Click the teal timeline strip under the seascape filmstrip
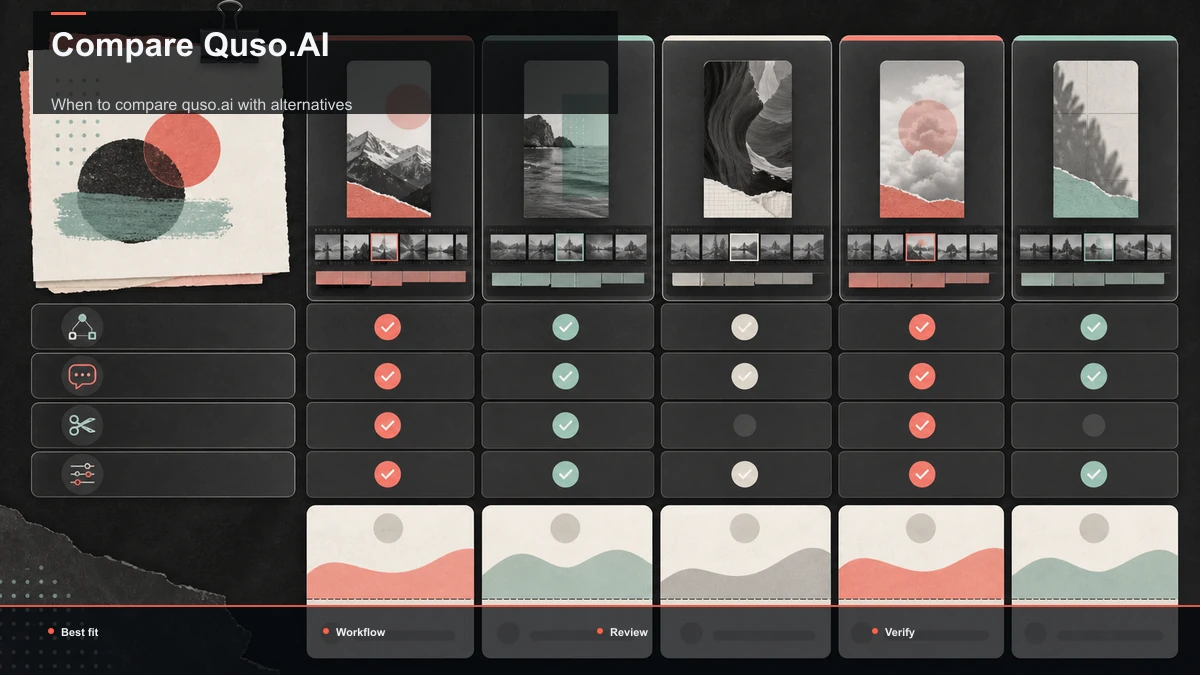 pyautogui.click(x=566, y=280)
